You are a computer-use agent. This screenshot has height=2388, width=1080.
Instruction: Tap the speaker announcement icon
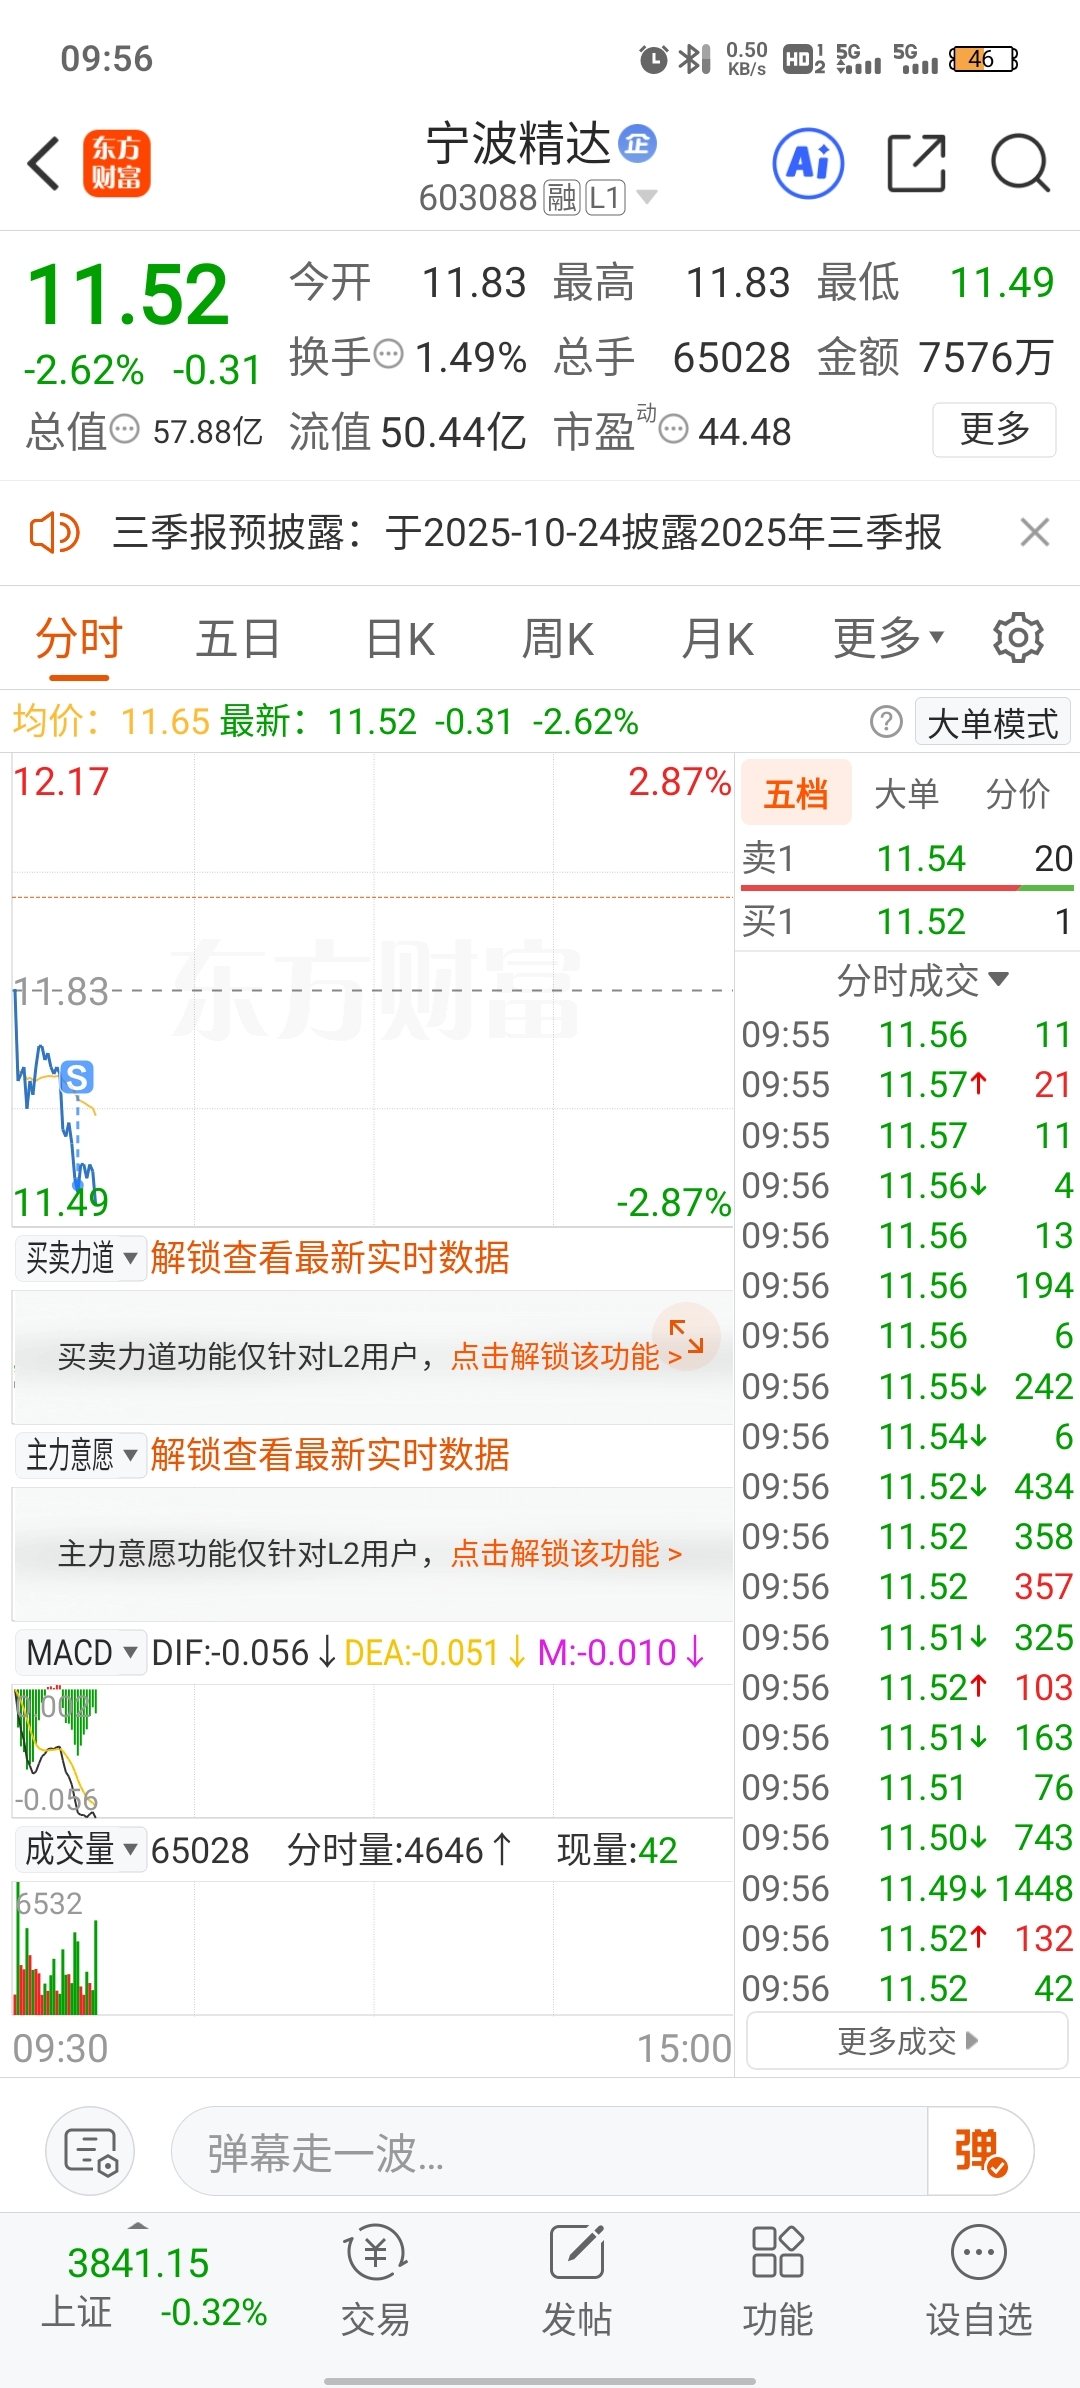pyautogui.click(x=54, y=532)
